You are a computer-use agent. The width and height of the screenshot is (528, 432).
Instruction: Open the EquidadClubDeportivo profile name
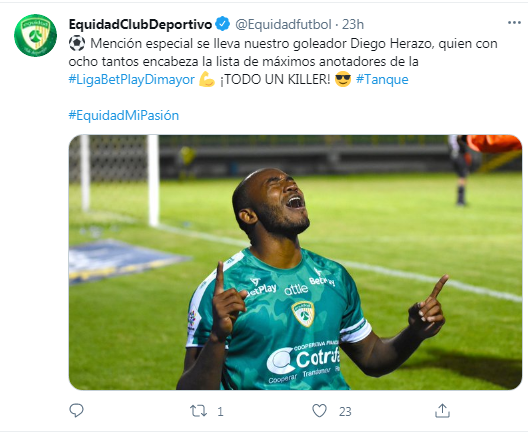pyautogui.click(x=140, y=24)
